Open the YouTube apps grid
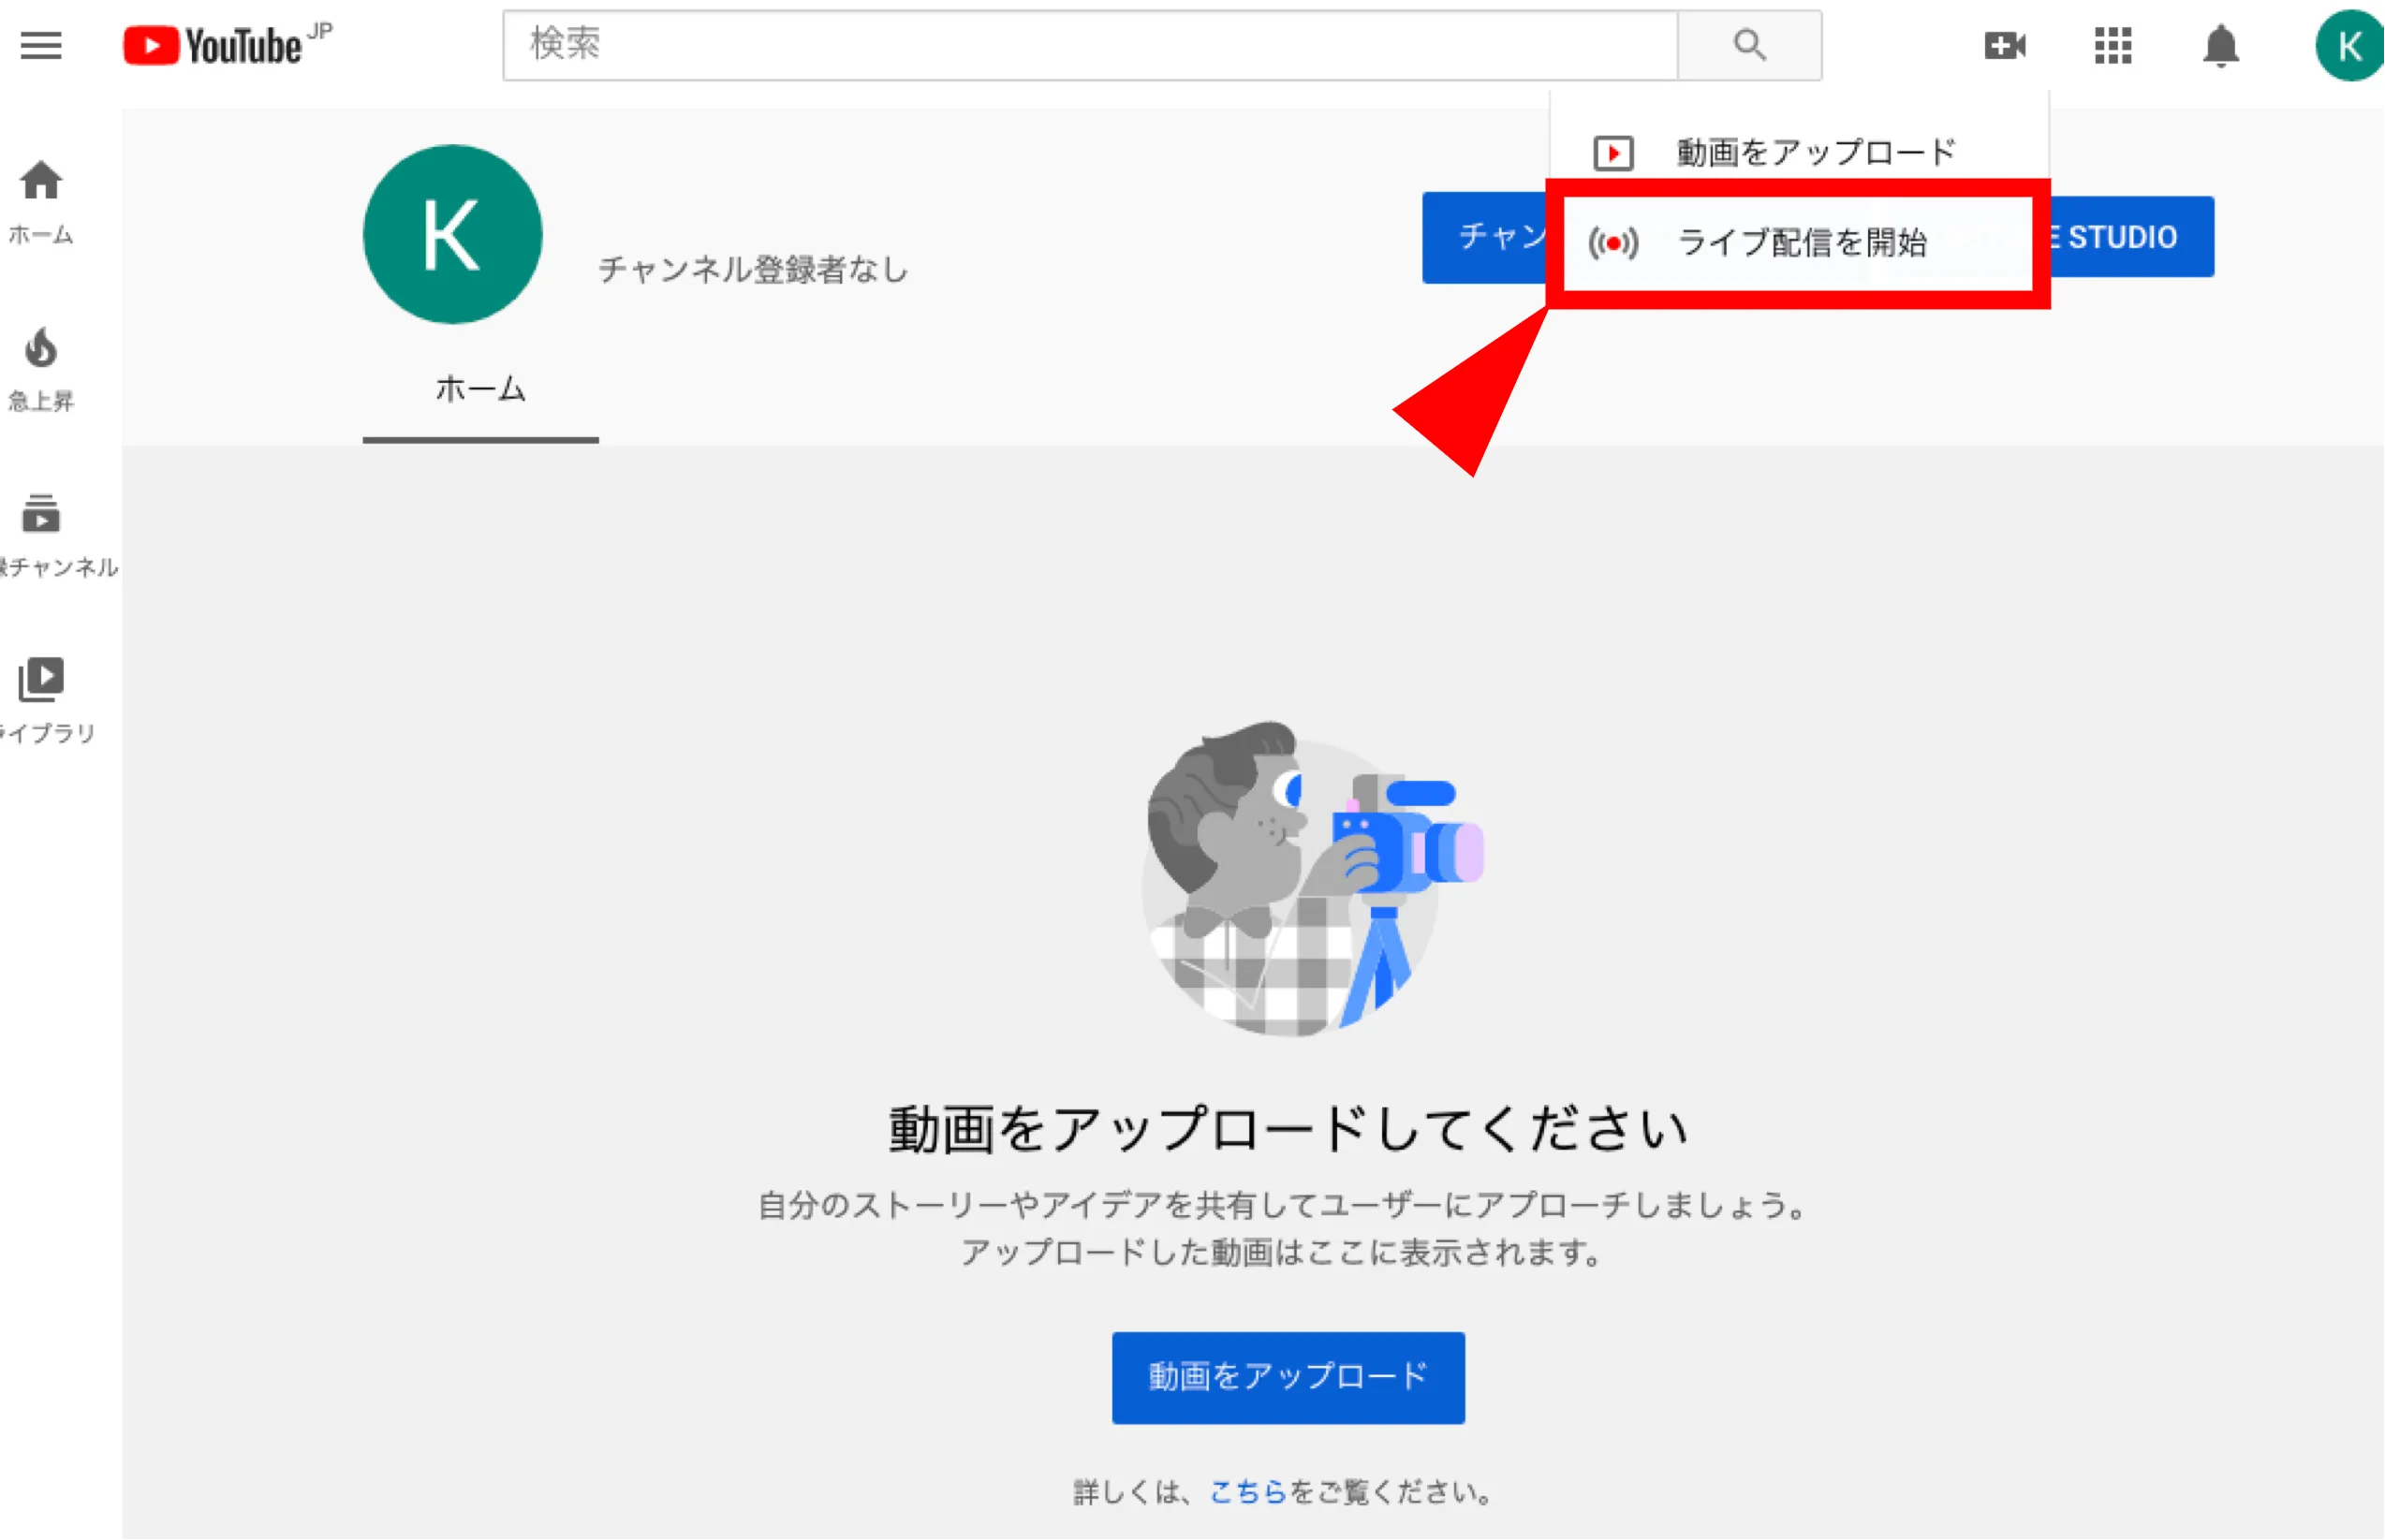The width and height of the screenshot is (2385, 1540). (x=2113, y=46)
